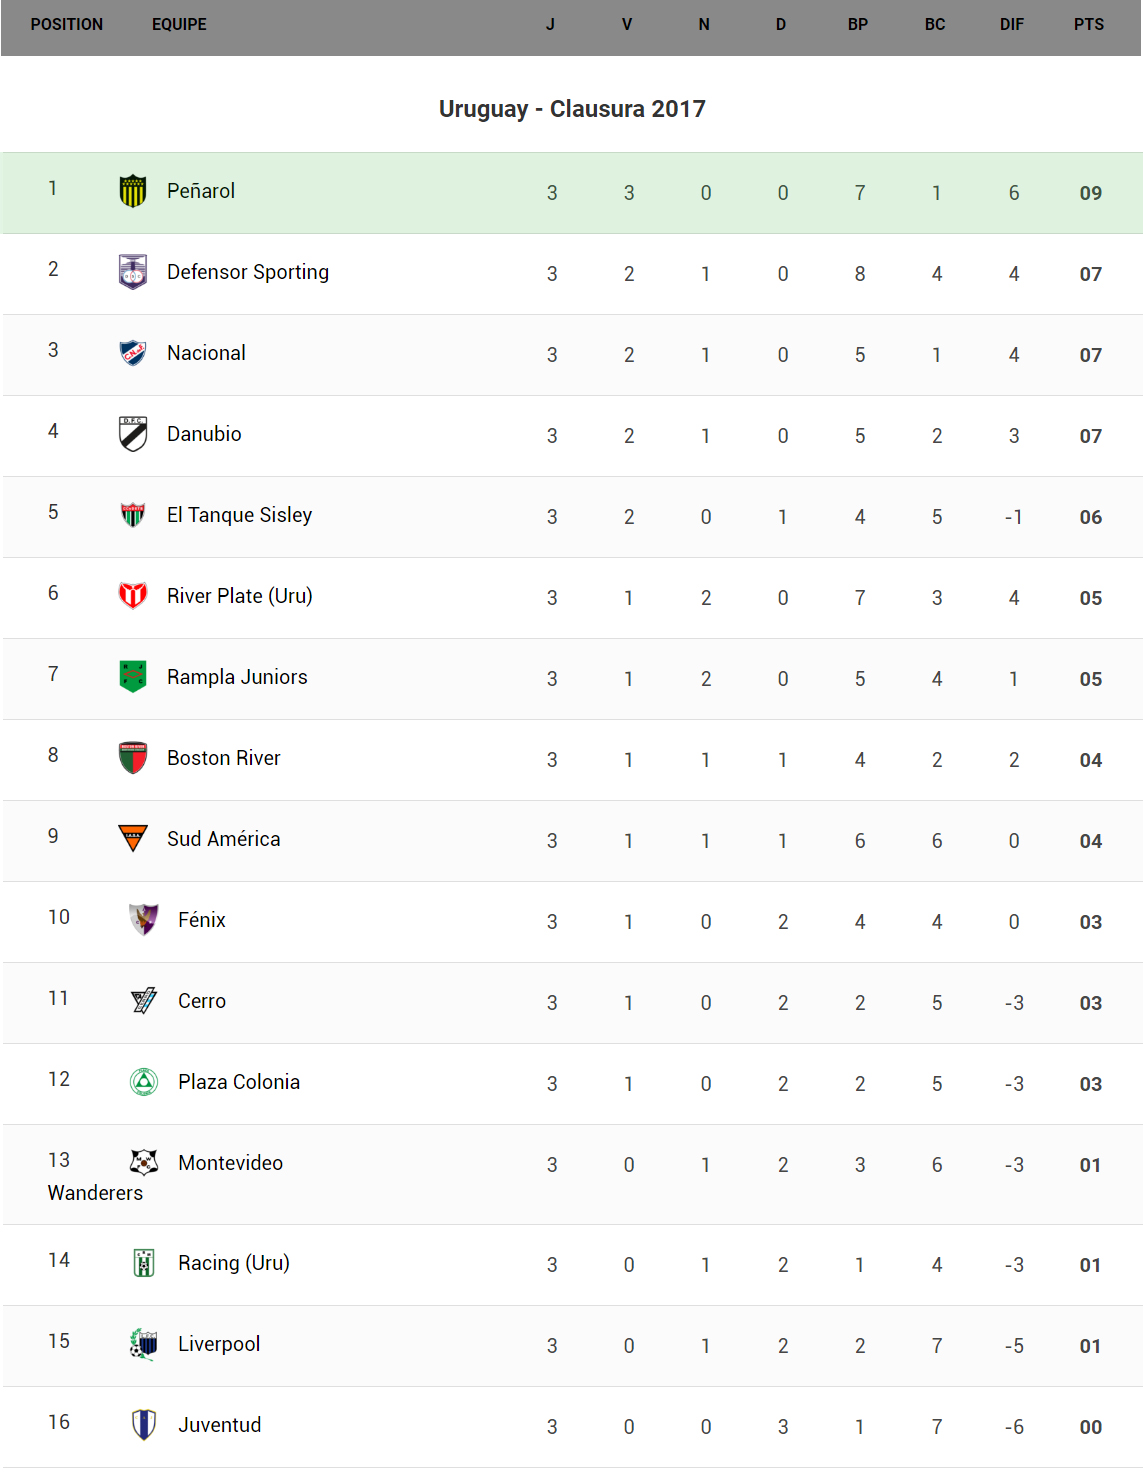
Task: Open the Racing (Uru) team link
Action: [x=233, y=1263]
